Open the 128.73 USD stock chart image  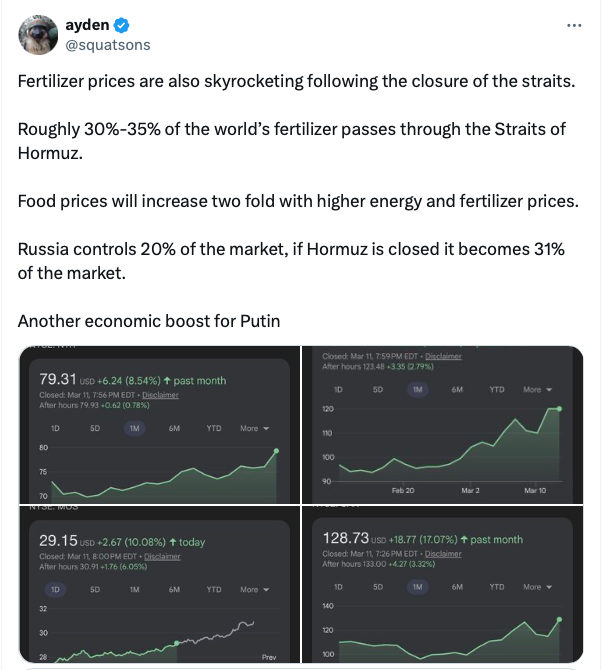point(443,591)
